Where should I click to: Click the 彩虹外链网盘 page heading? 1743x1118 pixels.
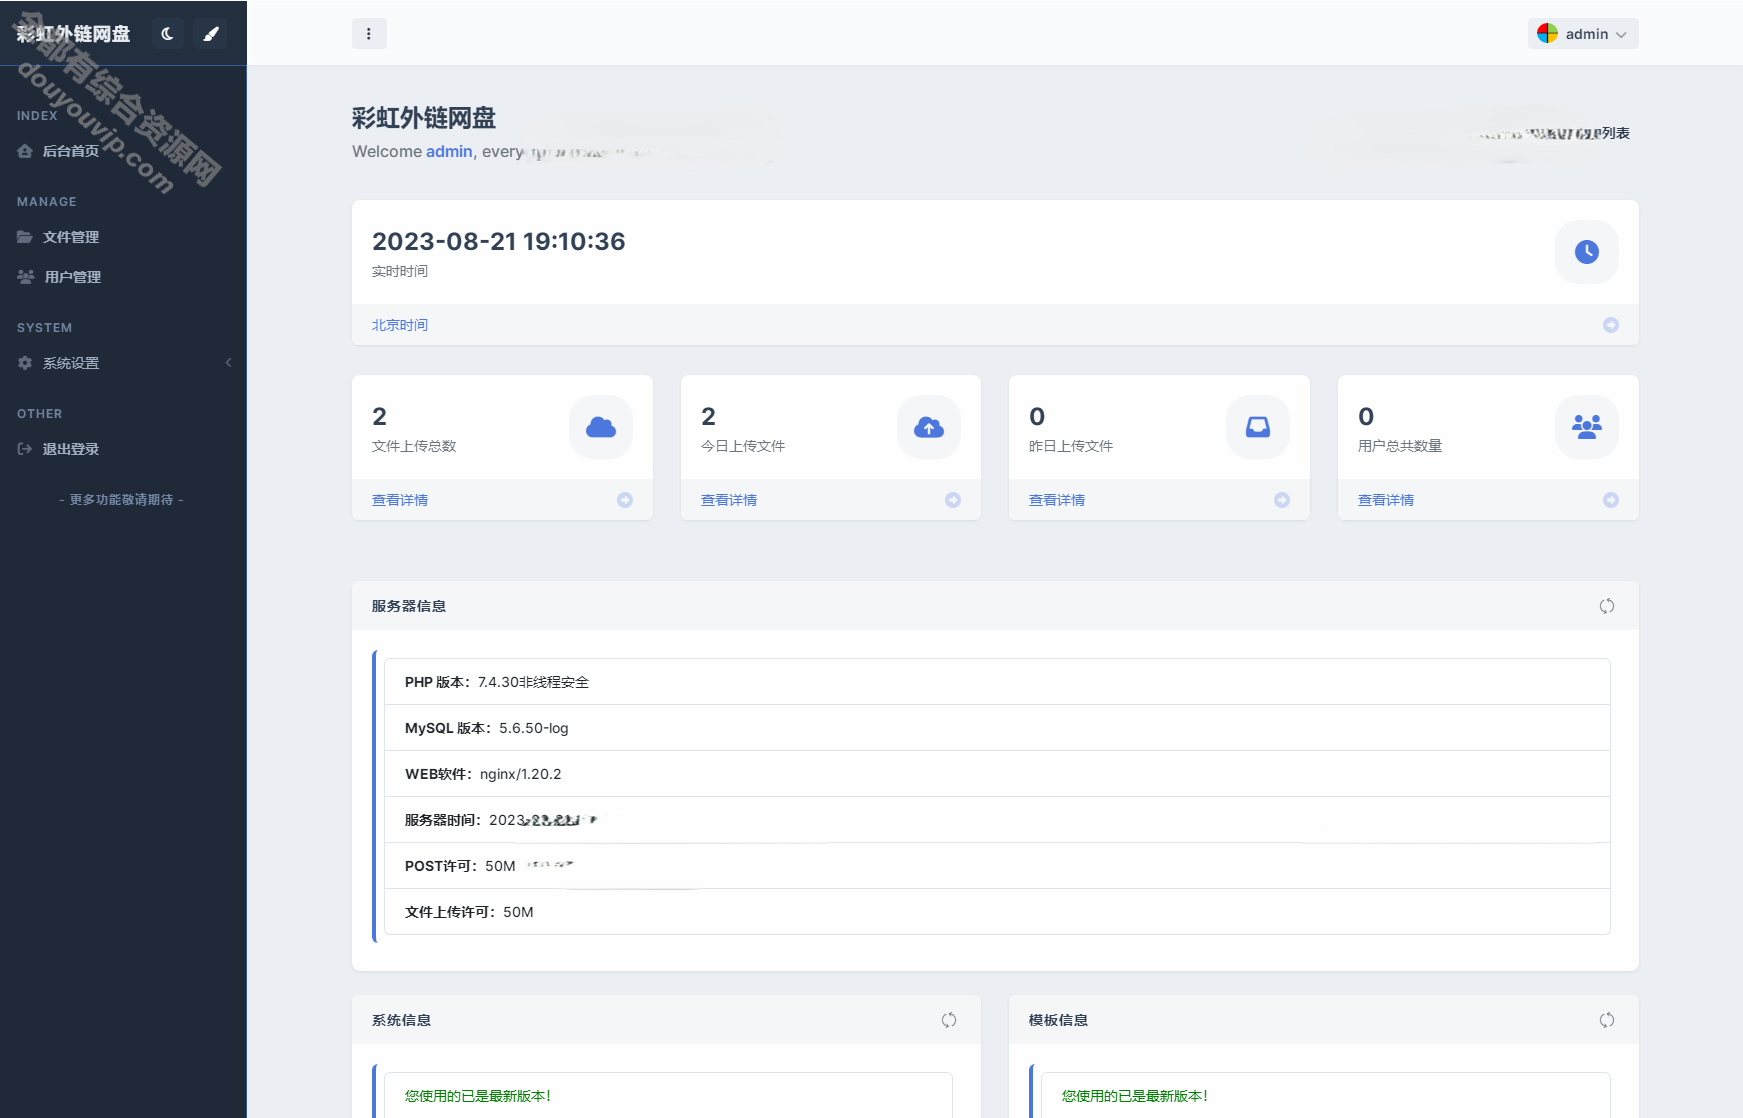[x=424, y=118]
